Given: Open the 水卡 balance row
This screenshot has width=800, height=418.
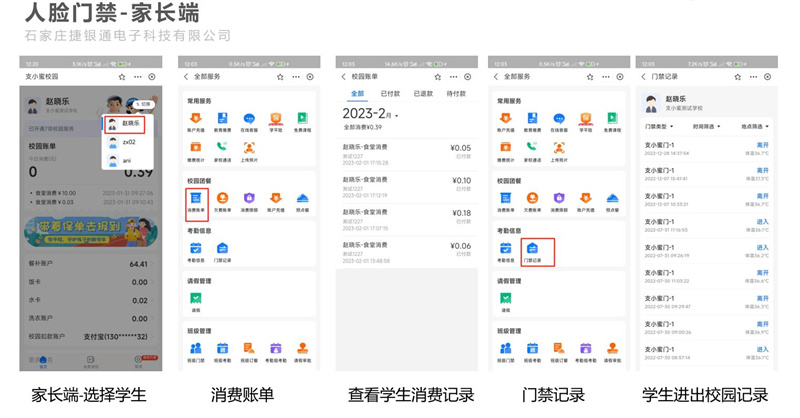Looking at the screenshot, I should pyautogui.click(x=90, y=301).
